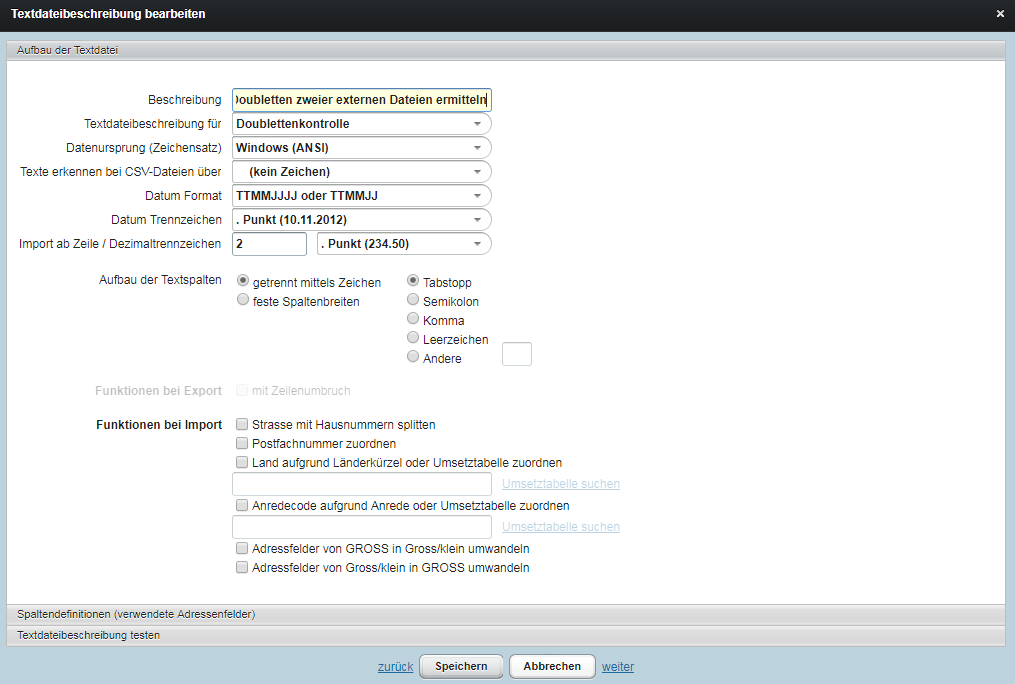Expand the Spaltendefinitionen section
The height and width of the screenshot is (684, 1015).
pos(136,614)
